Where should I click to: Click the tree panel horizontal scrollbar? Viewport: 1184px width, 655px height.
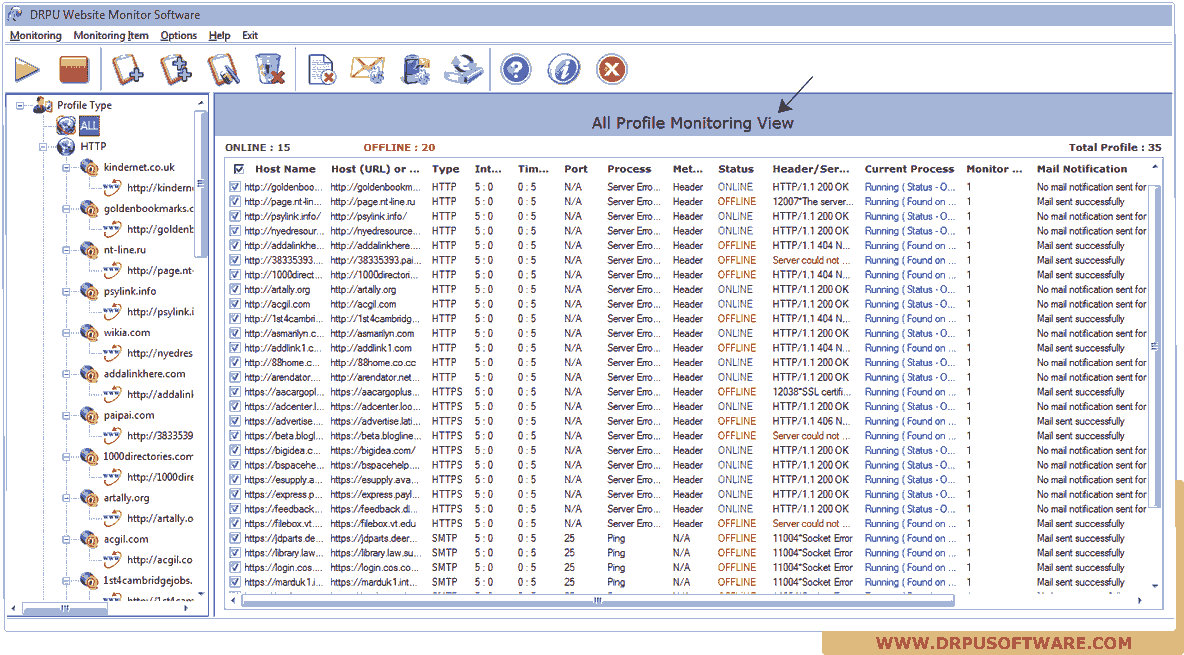[64, 608]
